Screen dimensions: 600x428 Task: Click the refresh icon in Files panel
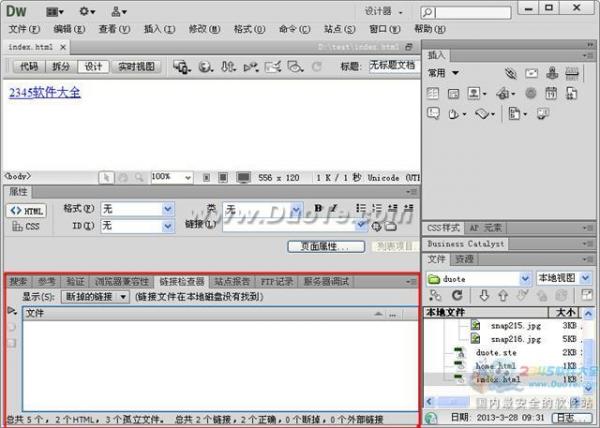(x=456, y=296)
